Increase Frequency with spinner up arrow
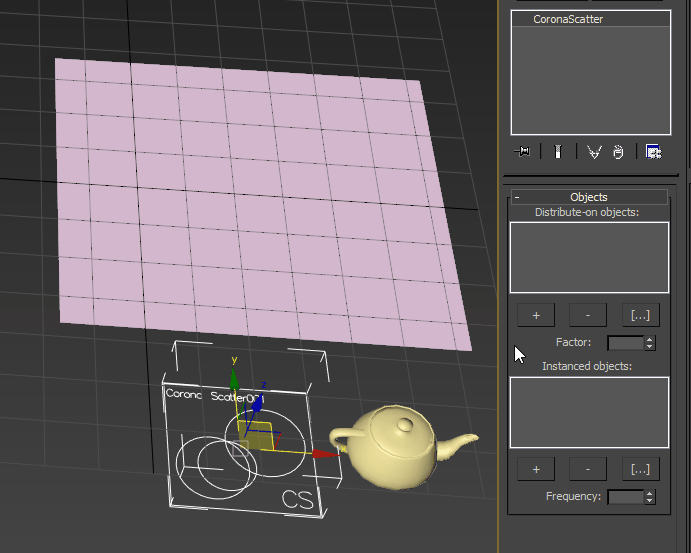691x553 pixels. coord(650,494)
